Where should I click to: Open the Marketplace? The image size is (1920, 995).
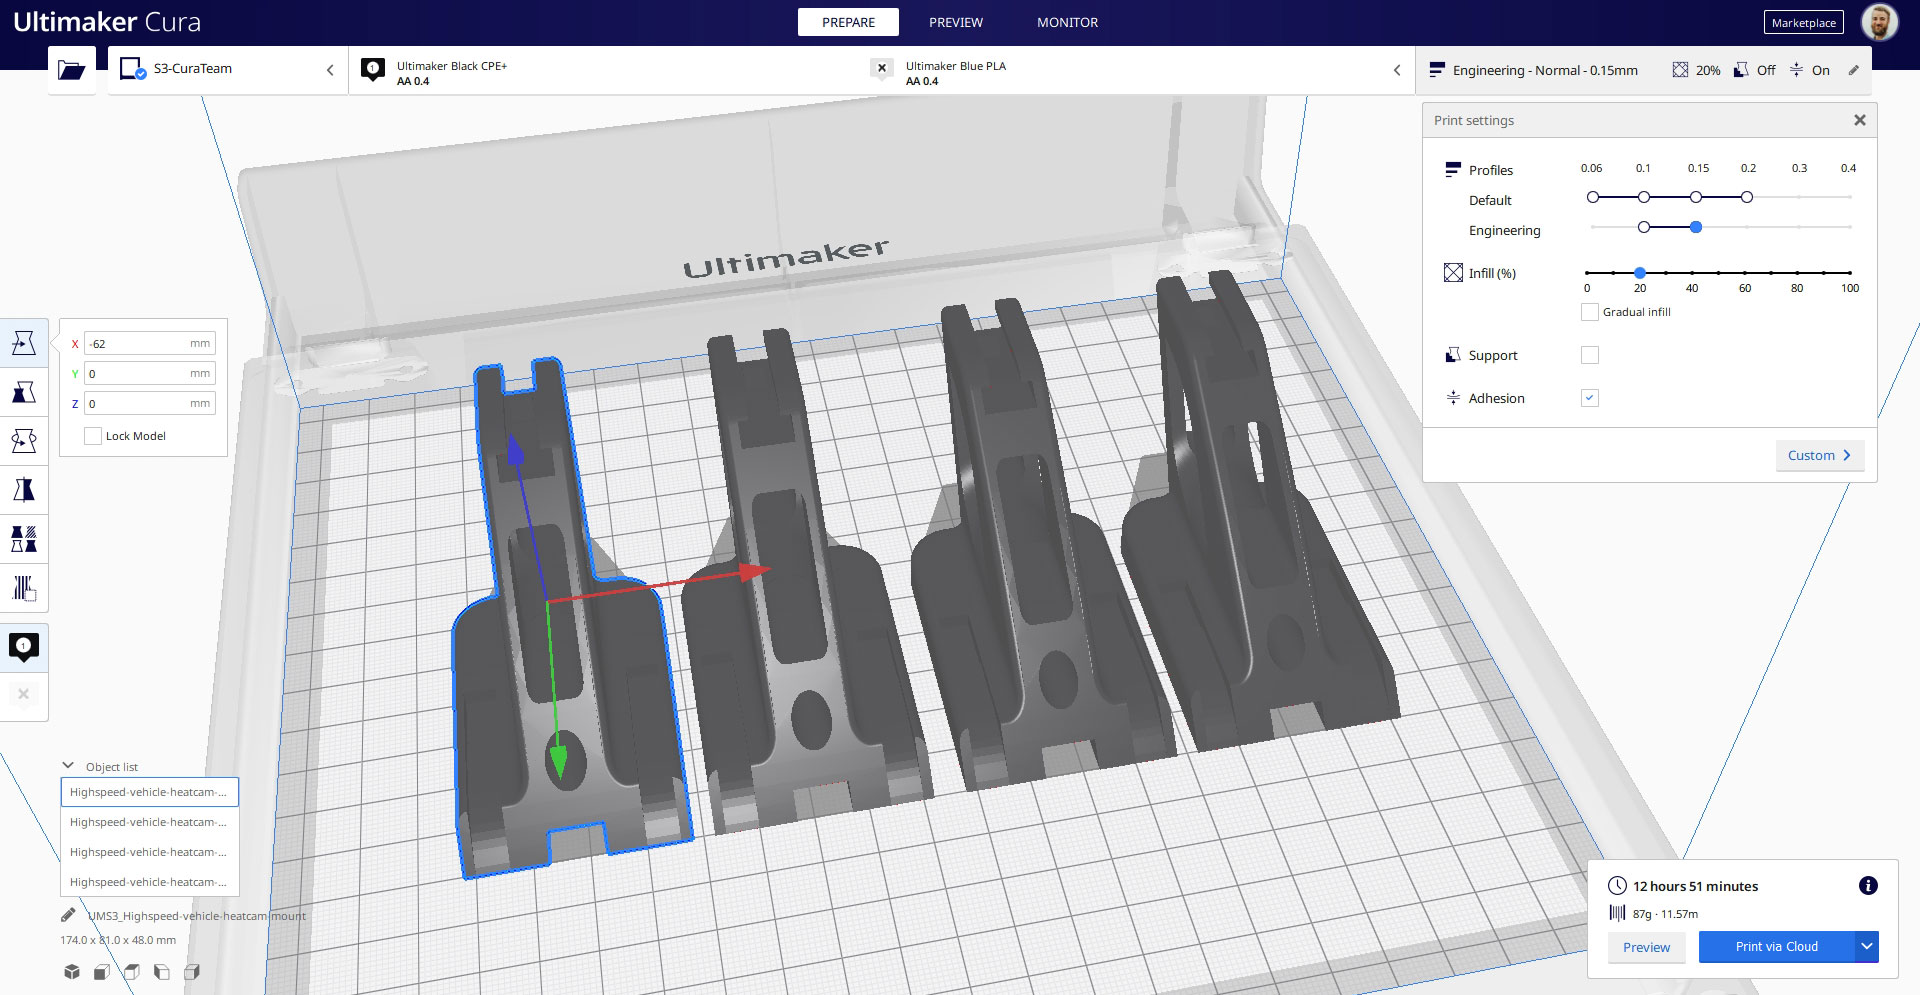click(x=1803, y=22)
